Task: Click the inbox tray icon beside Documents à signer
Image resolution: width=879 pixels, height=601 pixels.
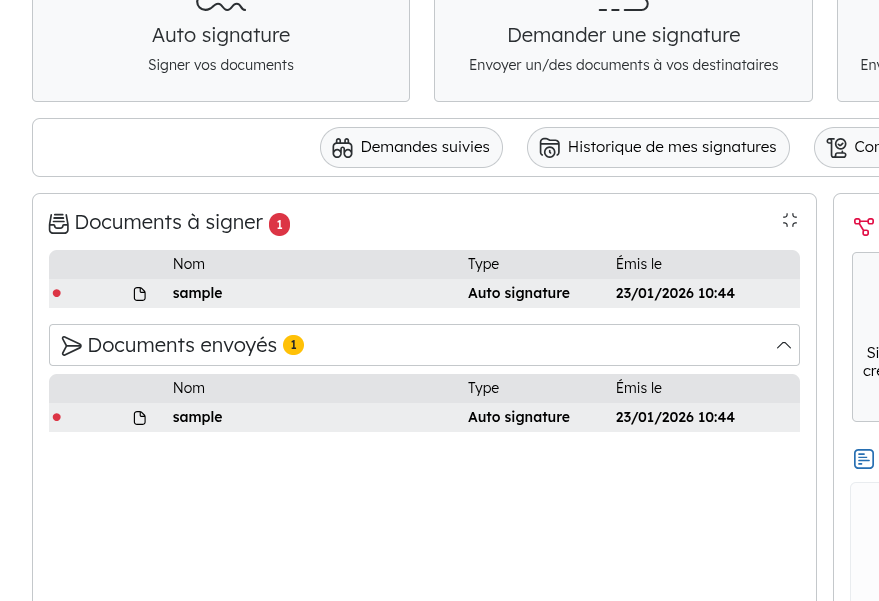Action: tap(59, 223)
